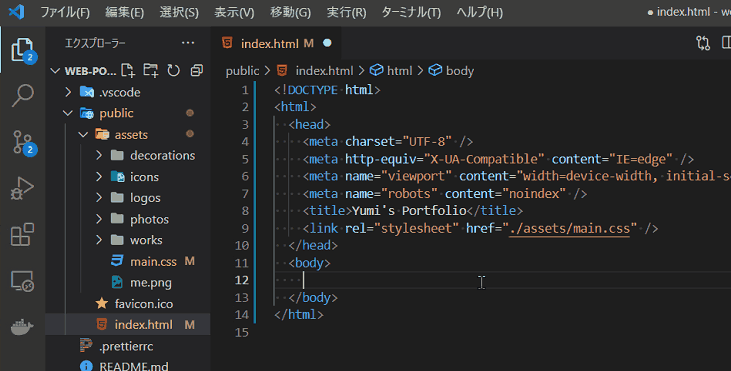This screenshot has width=731, height=371.
Task: Click the HTML5 icon on index.html tab
Action: (227, 43)
